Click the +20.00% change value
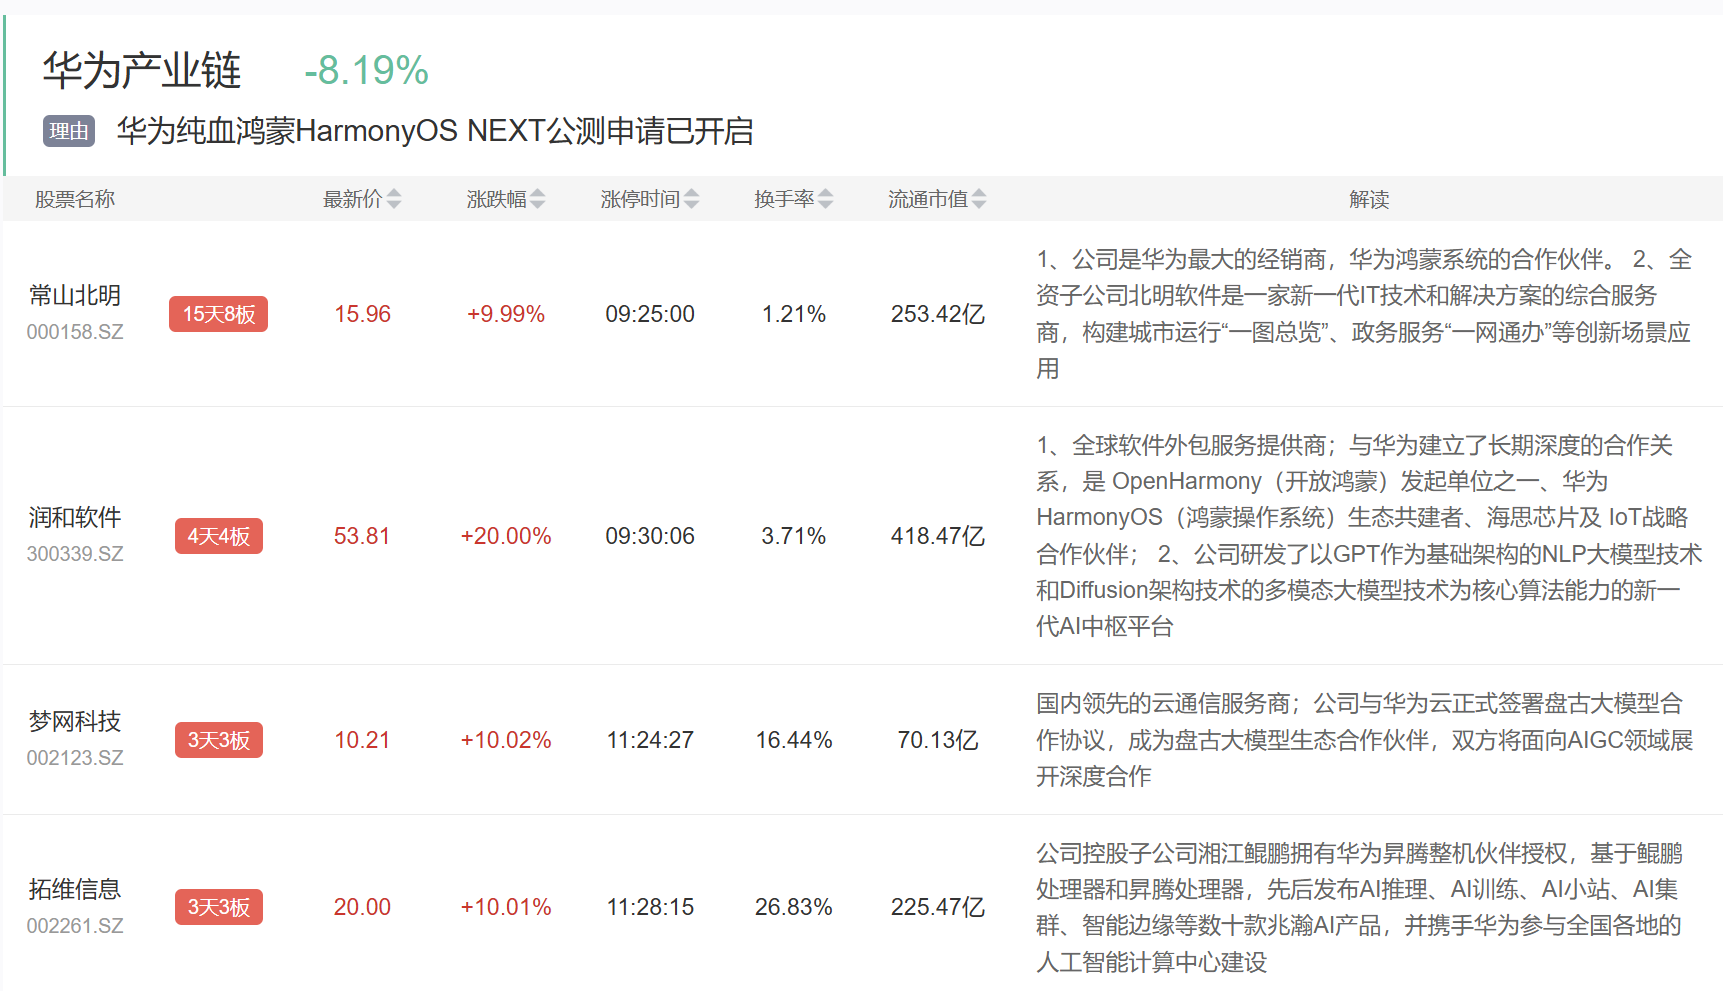The image size is (1723, 991). 506,536
